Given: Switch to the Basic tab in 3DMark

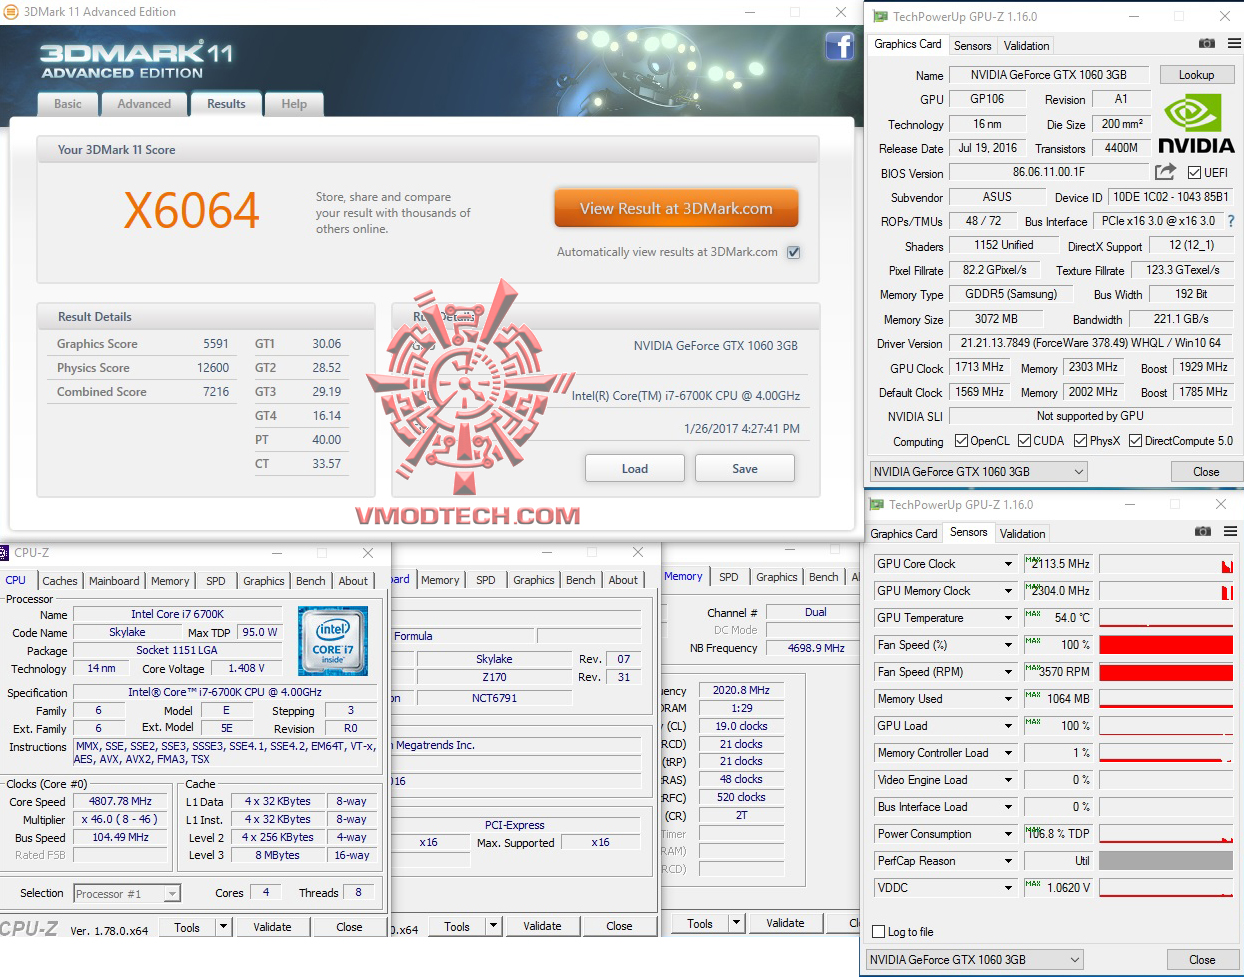Looking at the screenshot, I should click(68, 104).
